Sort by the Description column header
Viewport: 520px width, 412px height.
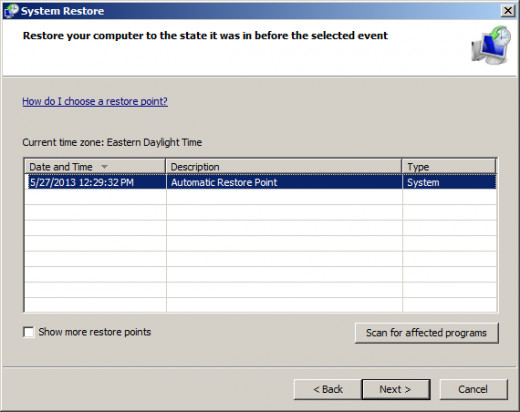[284, 166]
